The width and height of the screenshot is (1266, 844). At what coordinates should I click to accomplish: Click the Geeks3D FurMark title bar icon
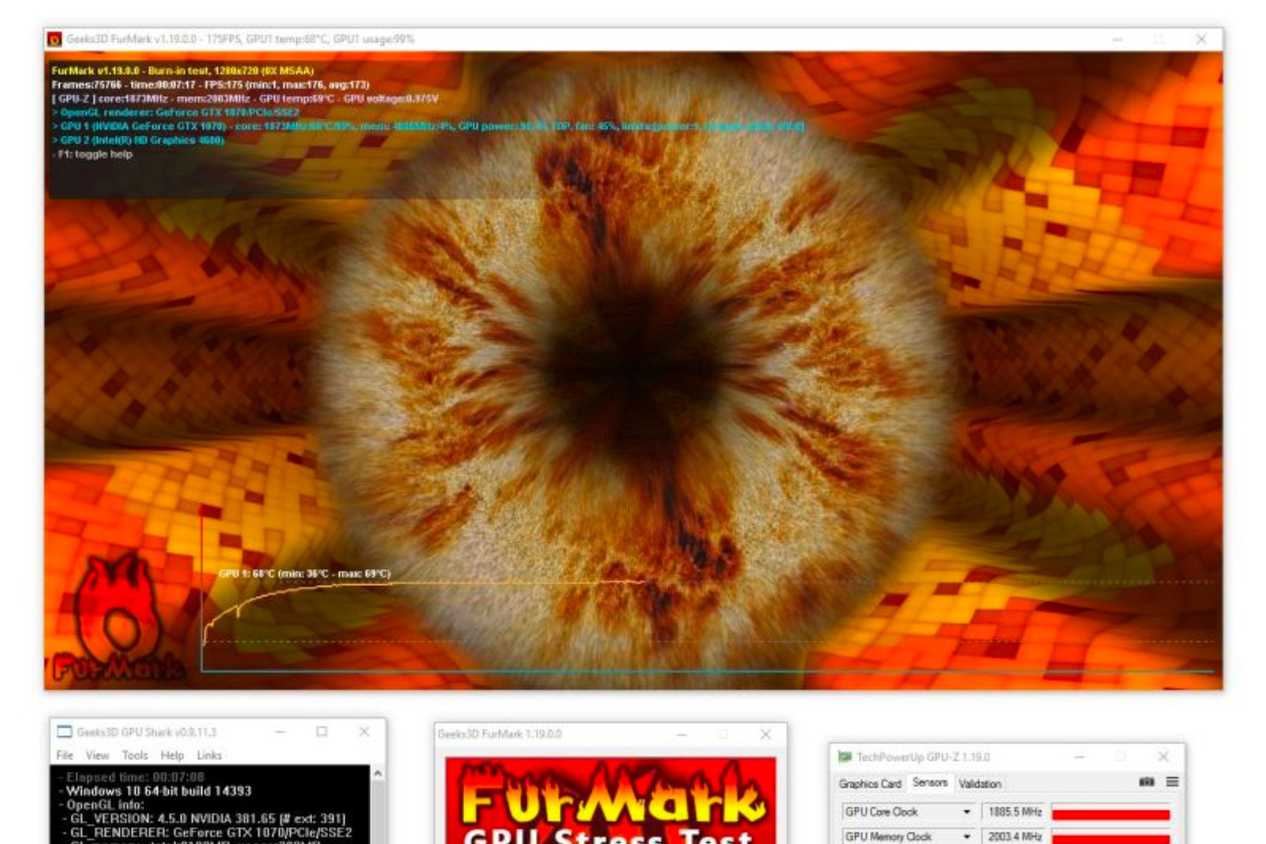pos(56,36)
